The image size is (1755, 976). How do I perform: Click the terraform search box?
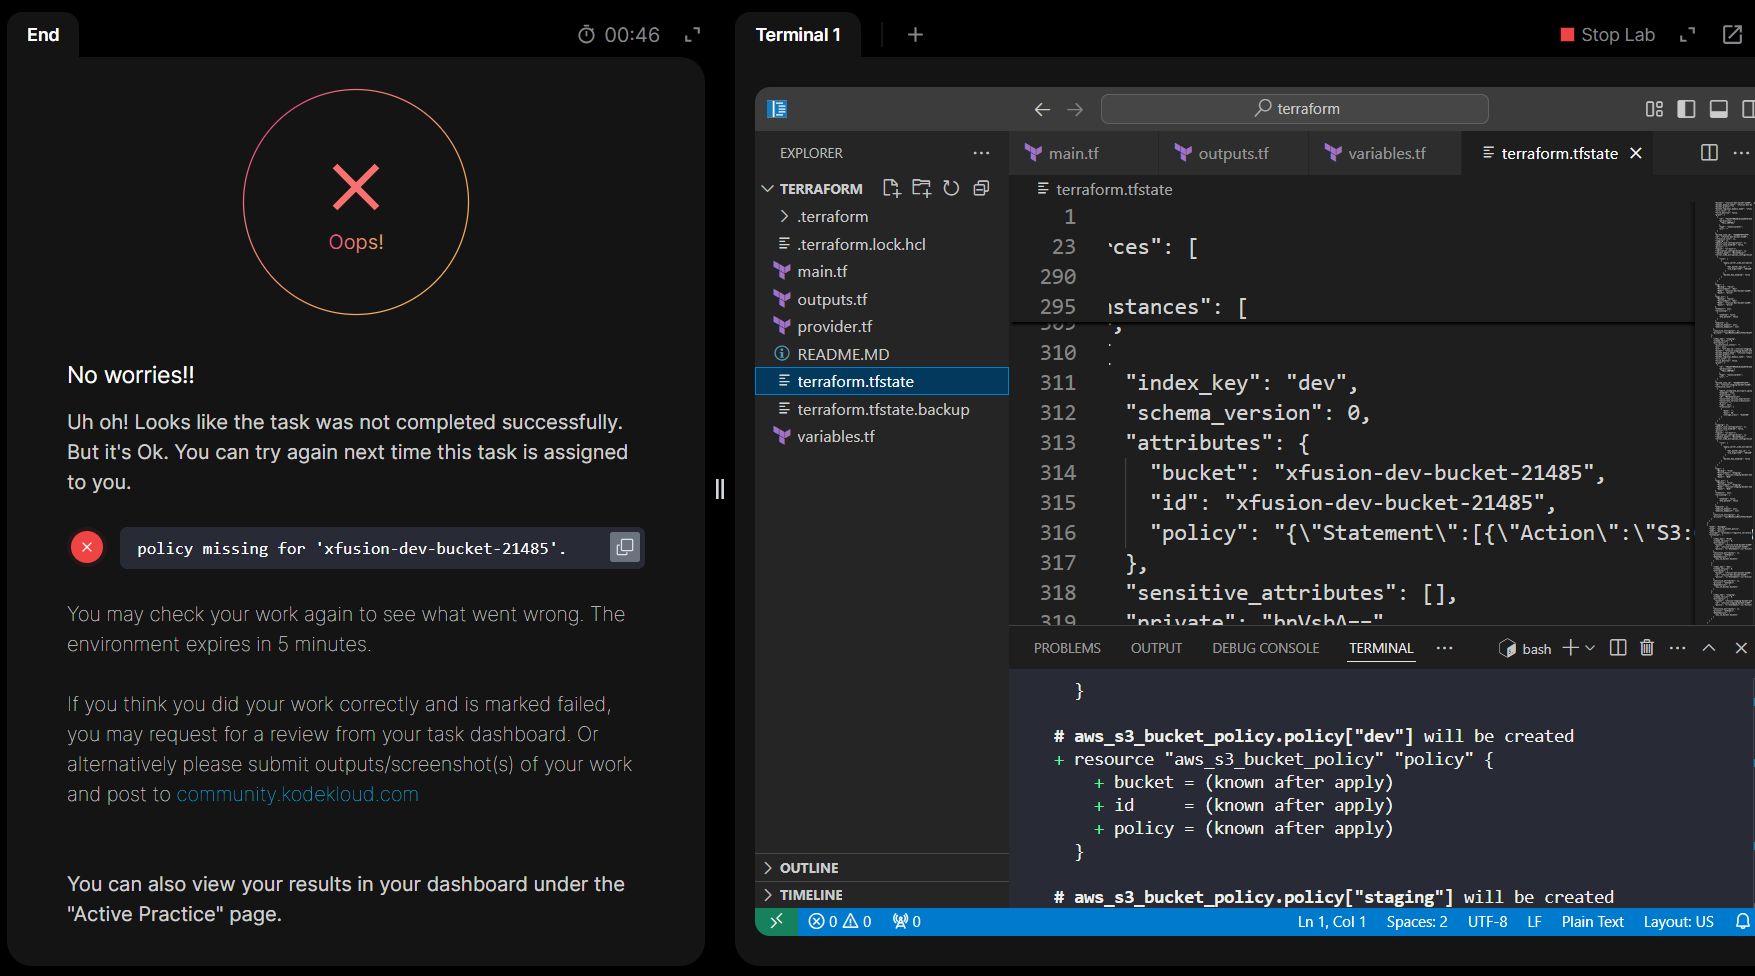coord(1294,109)
